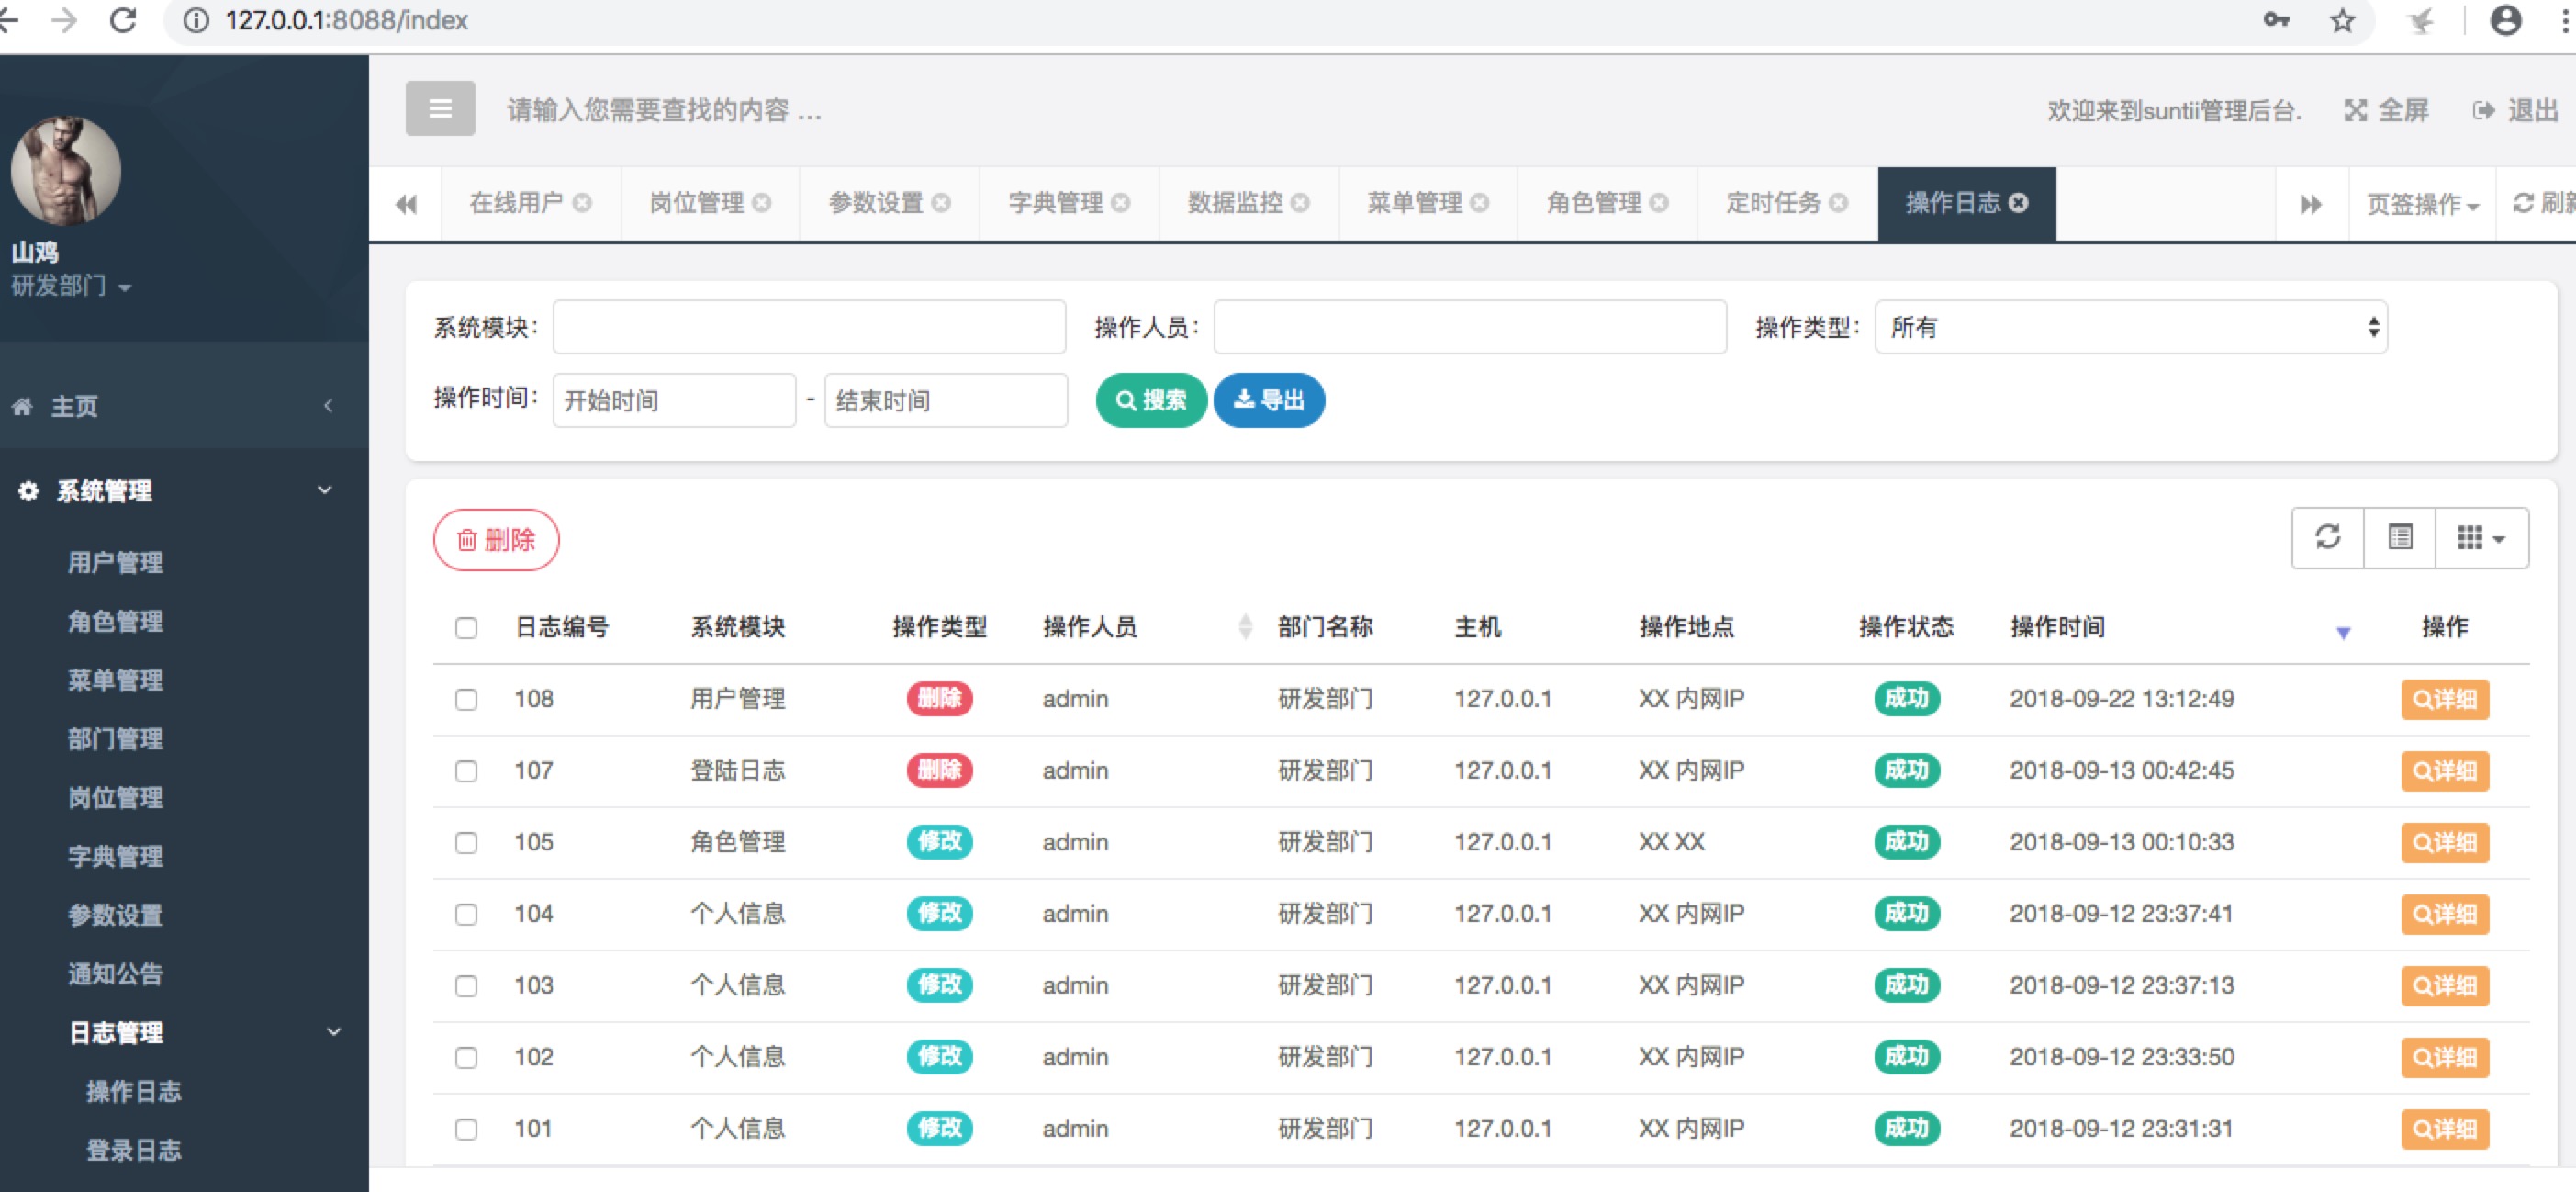Bookmark page with star icon
The width and height of the screenshot is (2576, 1192).
pos(2341,21)
